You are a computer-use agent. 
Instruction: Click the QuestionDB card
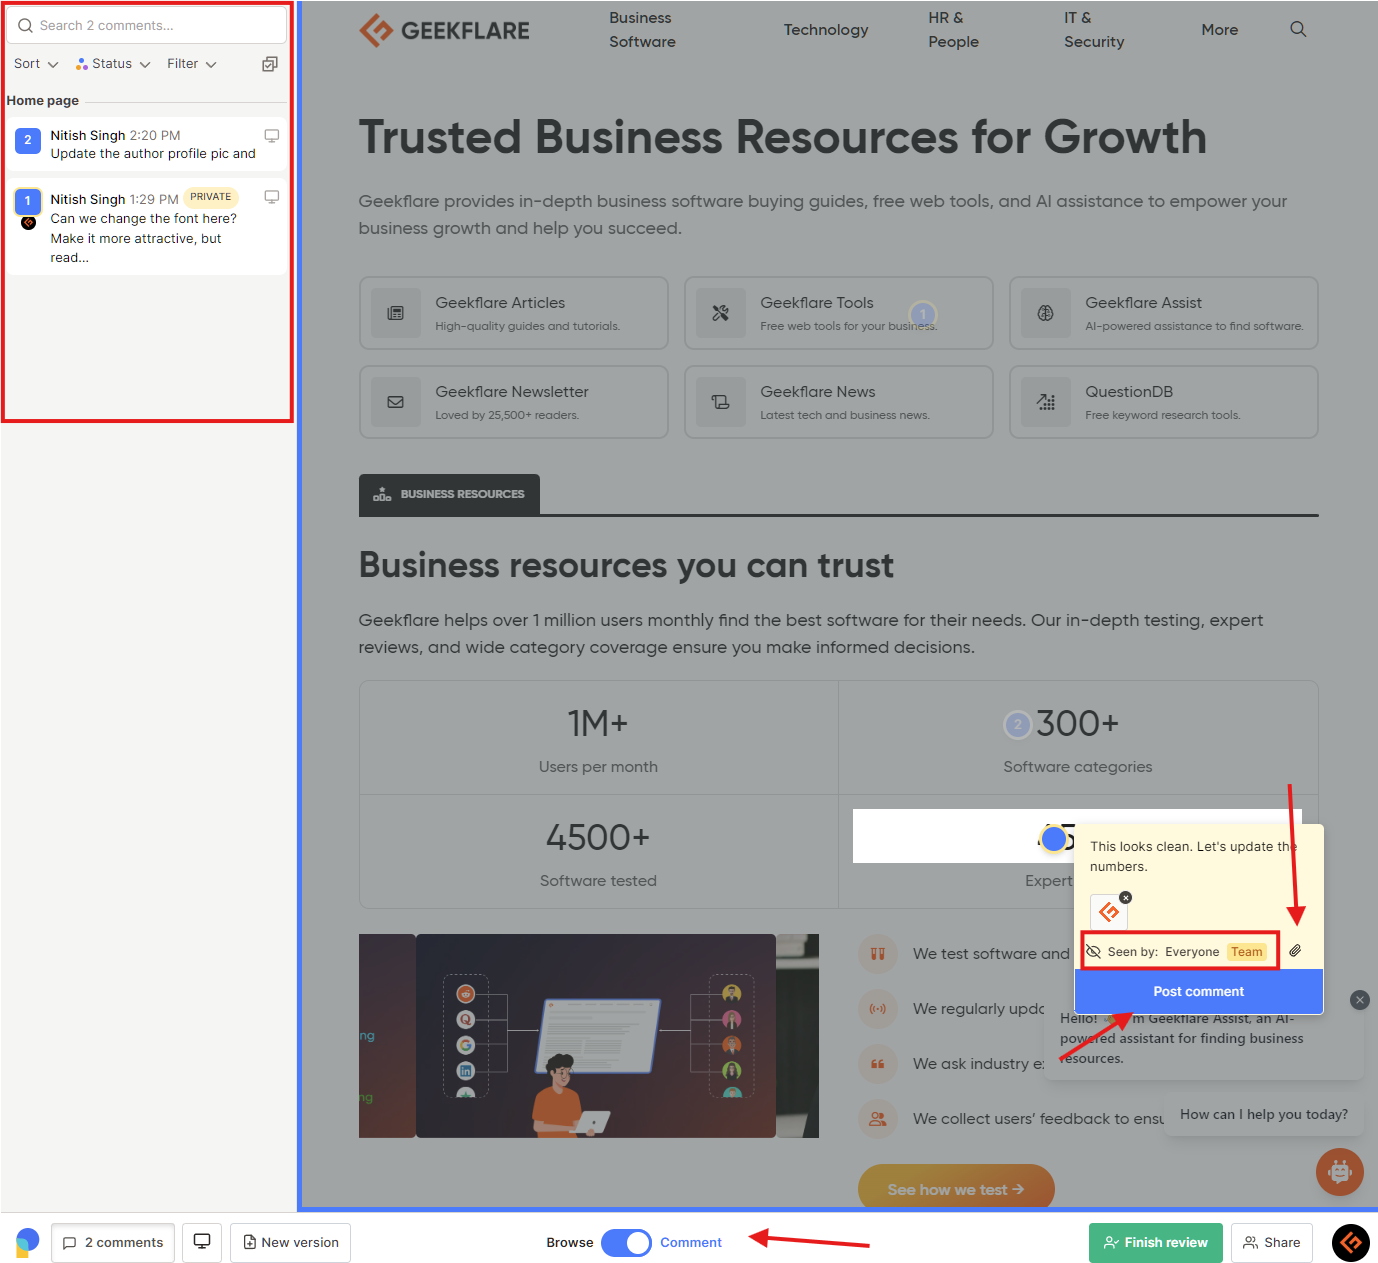(x=1164, y=402)
